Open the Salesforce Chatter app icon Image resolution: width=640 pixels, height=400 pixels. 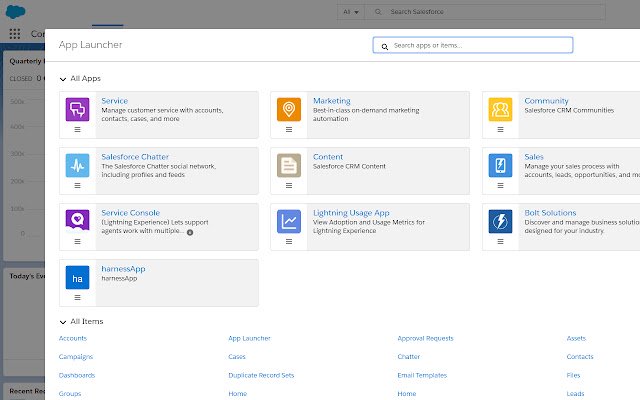(x=78, y=165)
